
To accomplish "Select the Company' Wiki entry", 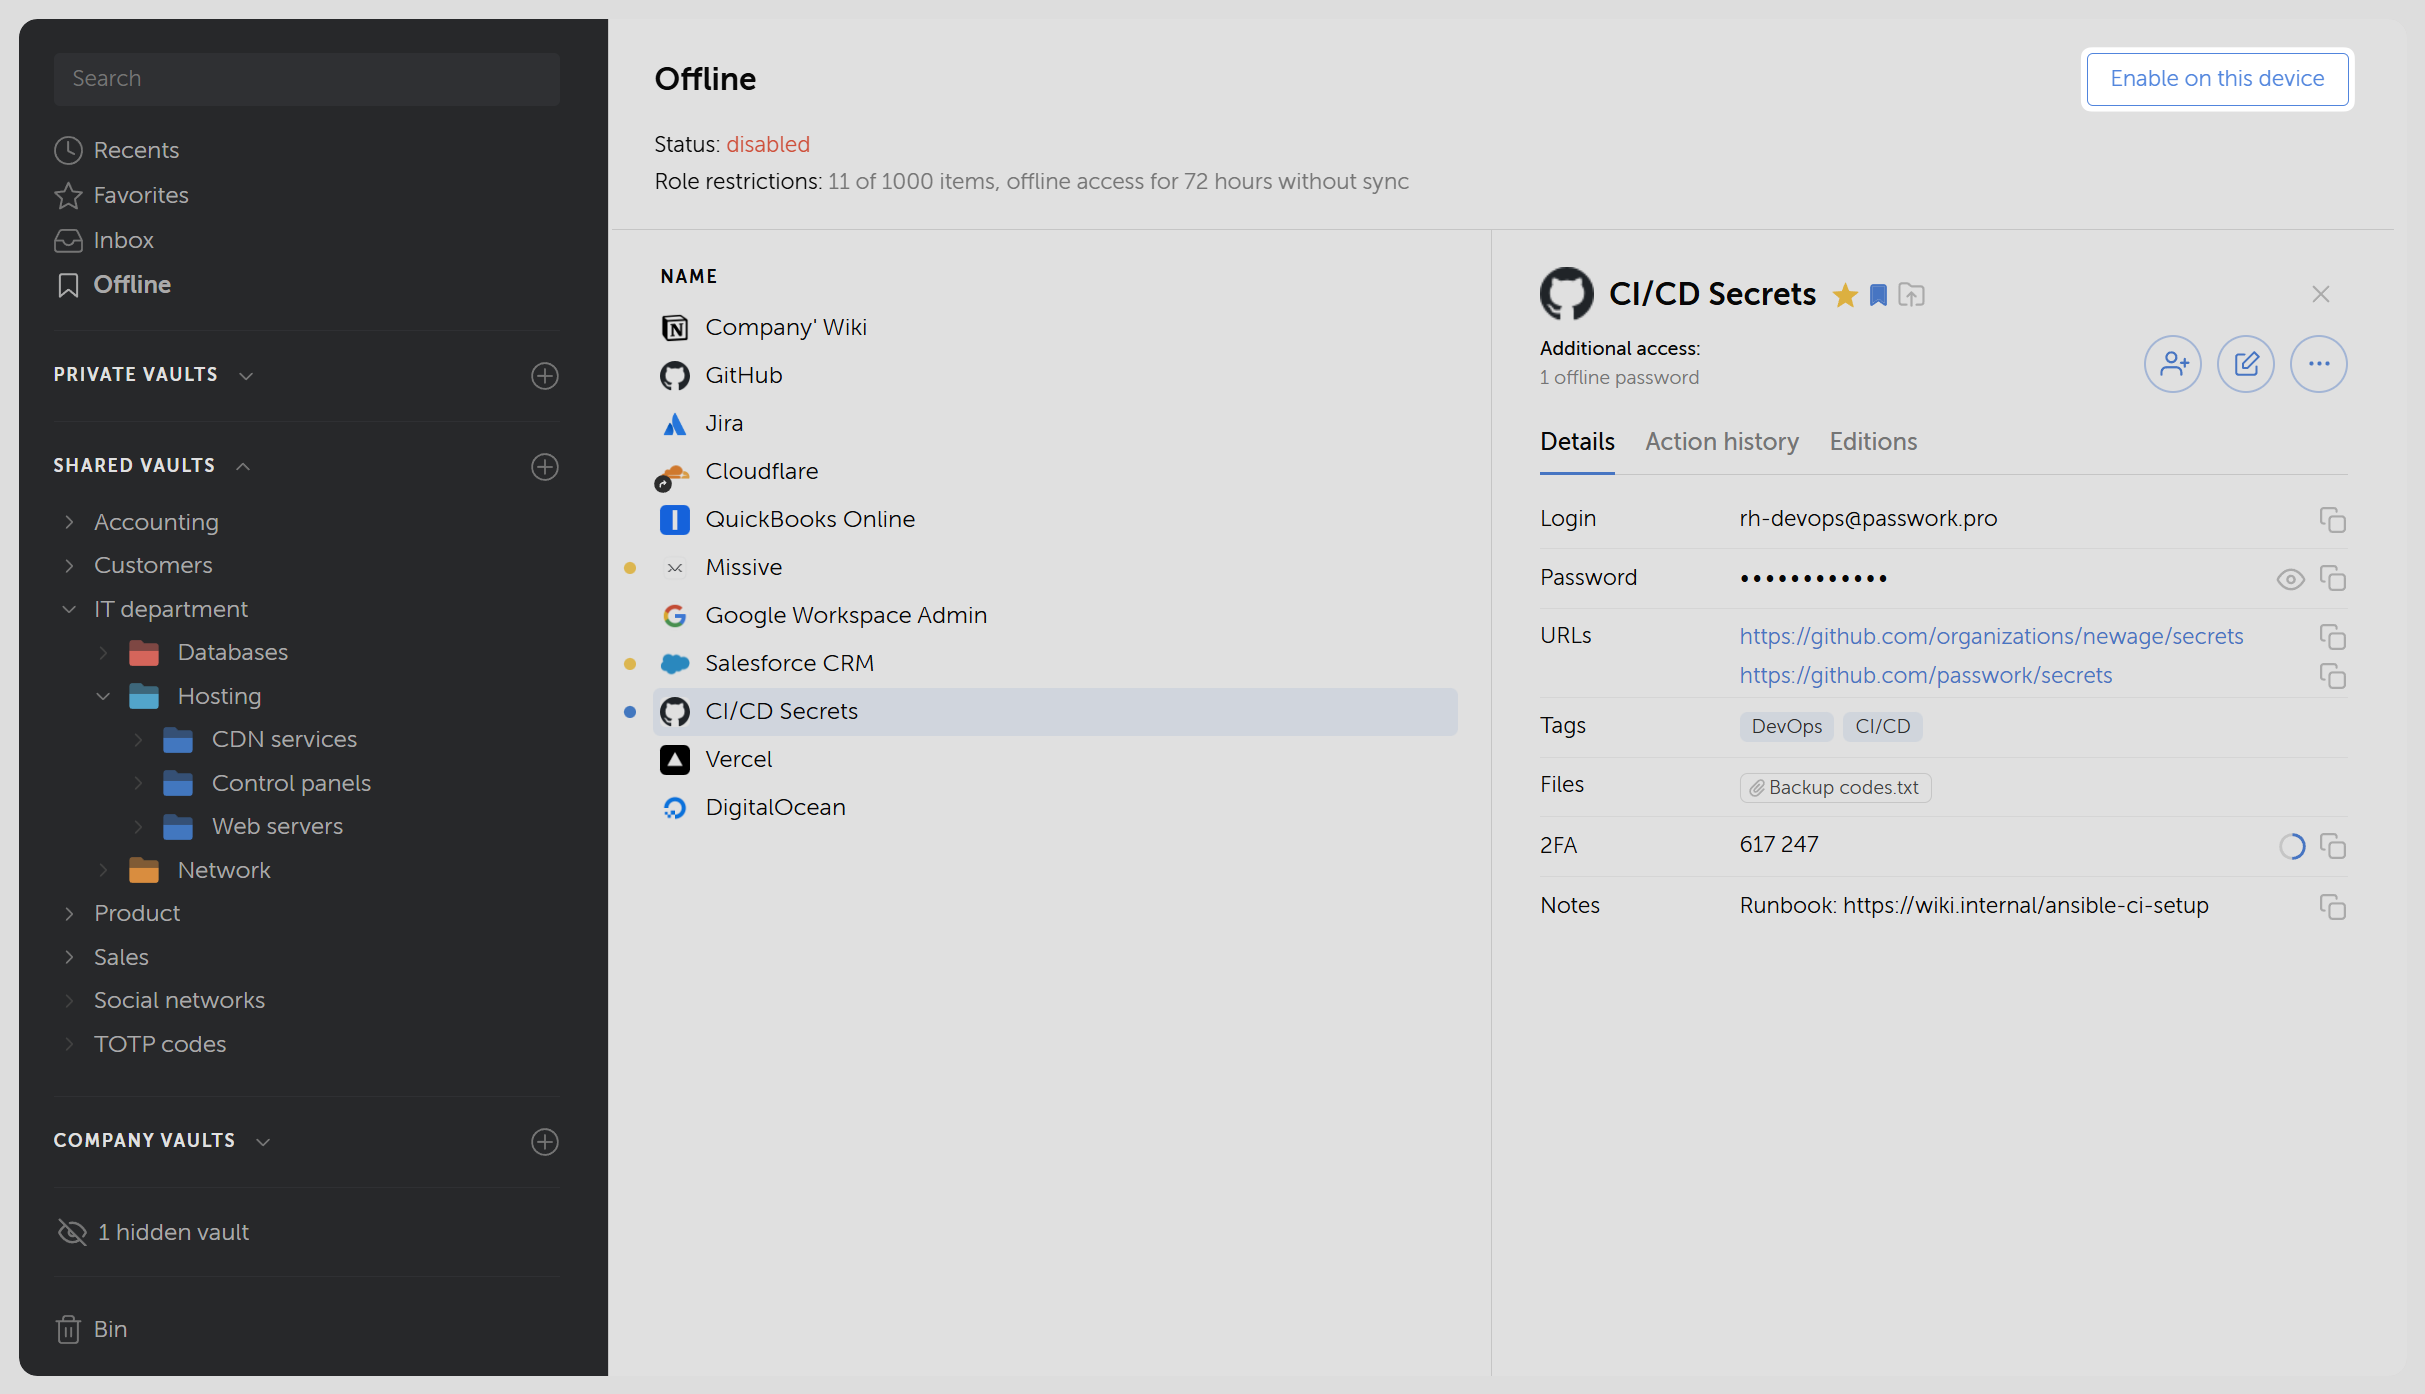I will pyautogui.click(x=1055, y=327).
